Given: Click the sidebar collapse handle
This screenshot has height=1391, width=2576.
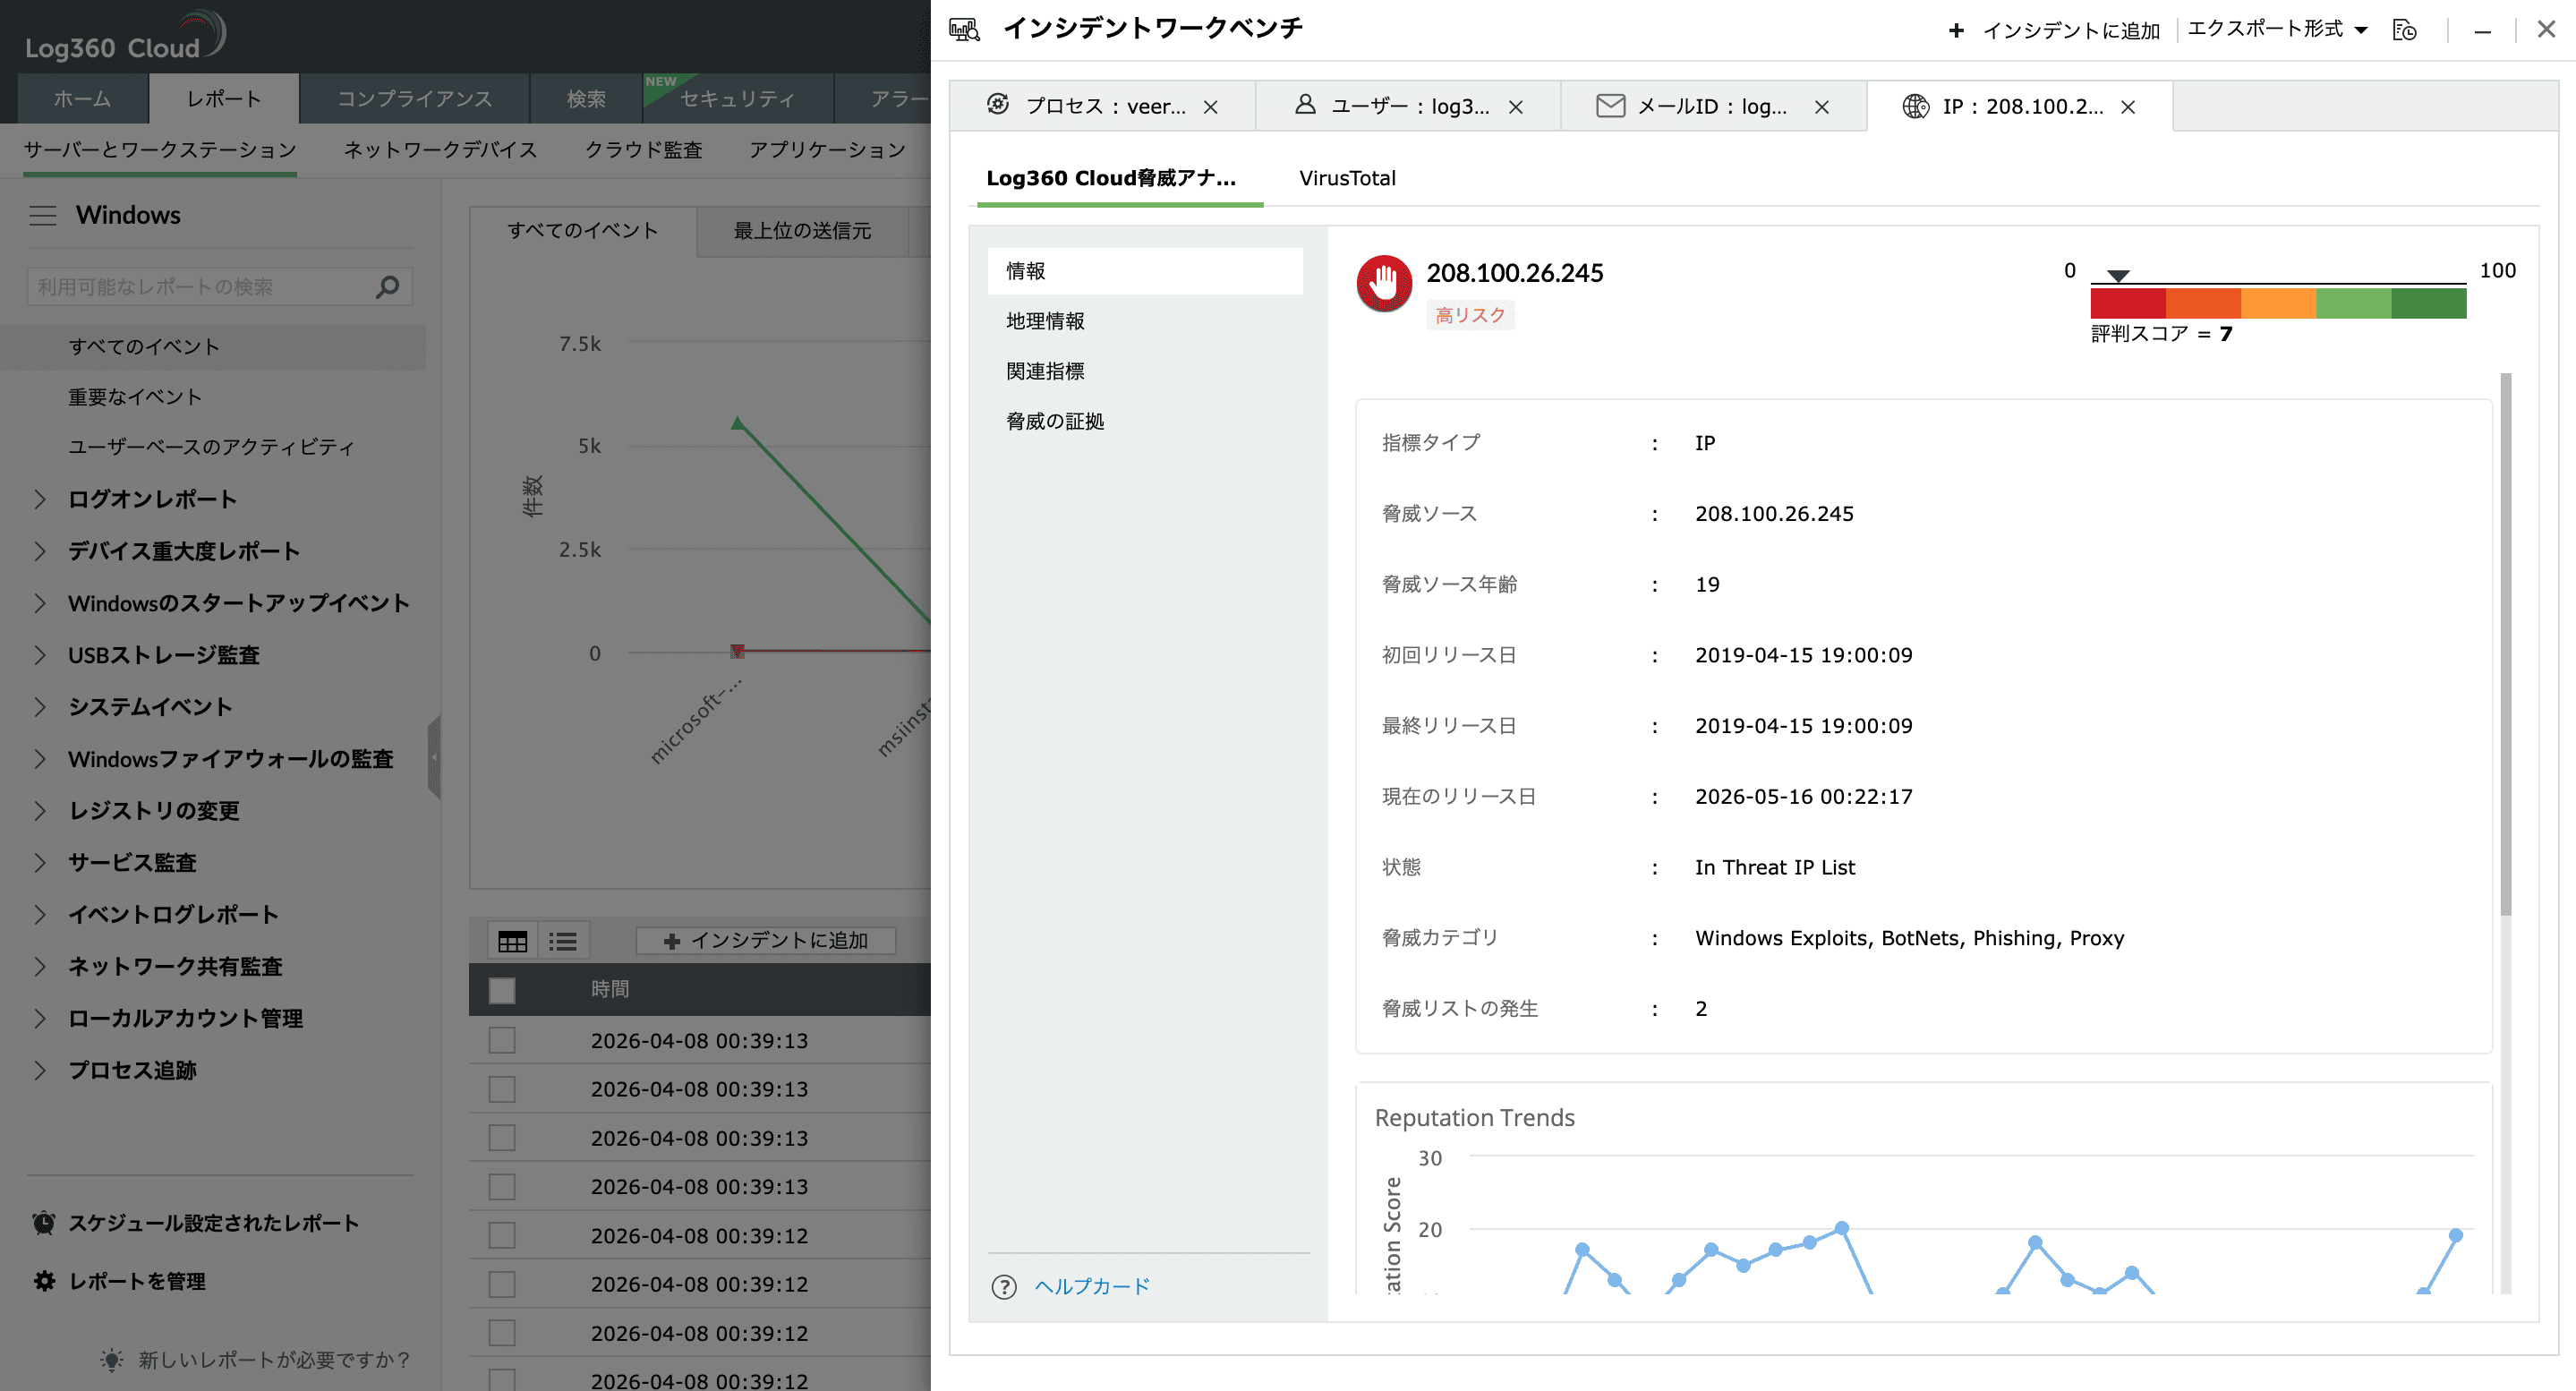Looking at the screenshot, I should [434, 757].
